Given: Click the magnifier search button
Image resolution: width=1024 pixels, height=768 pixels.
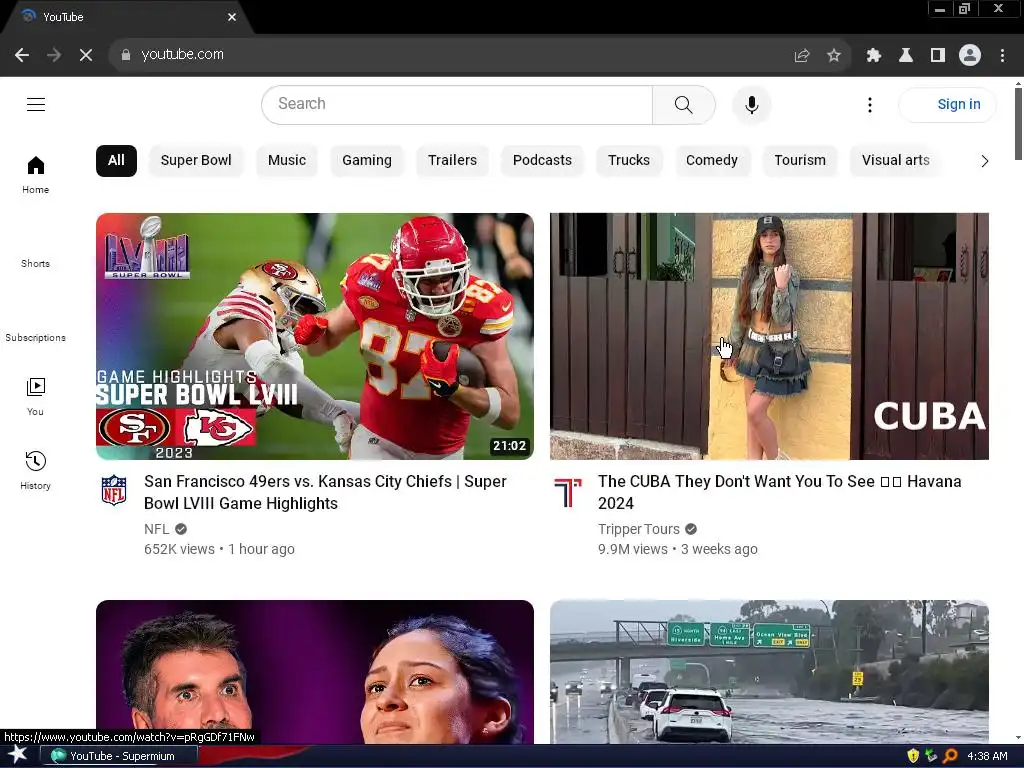Looking at the screenshot, I should coord(683,104).
